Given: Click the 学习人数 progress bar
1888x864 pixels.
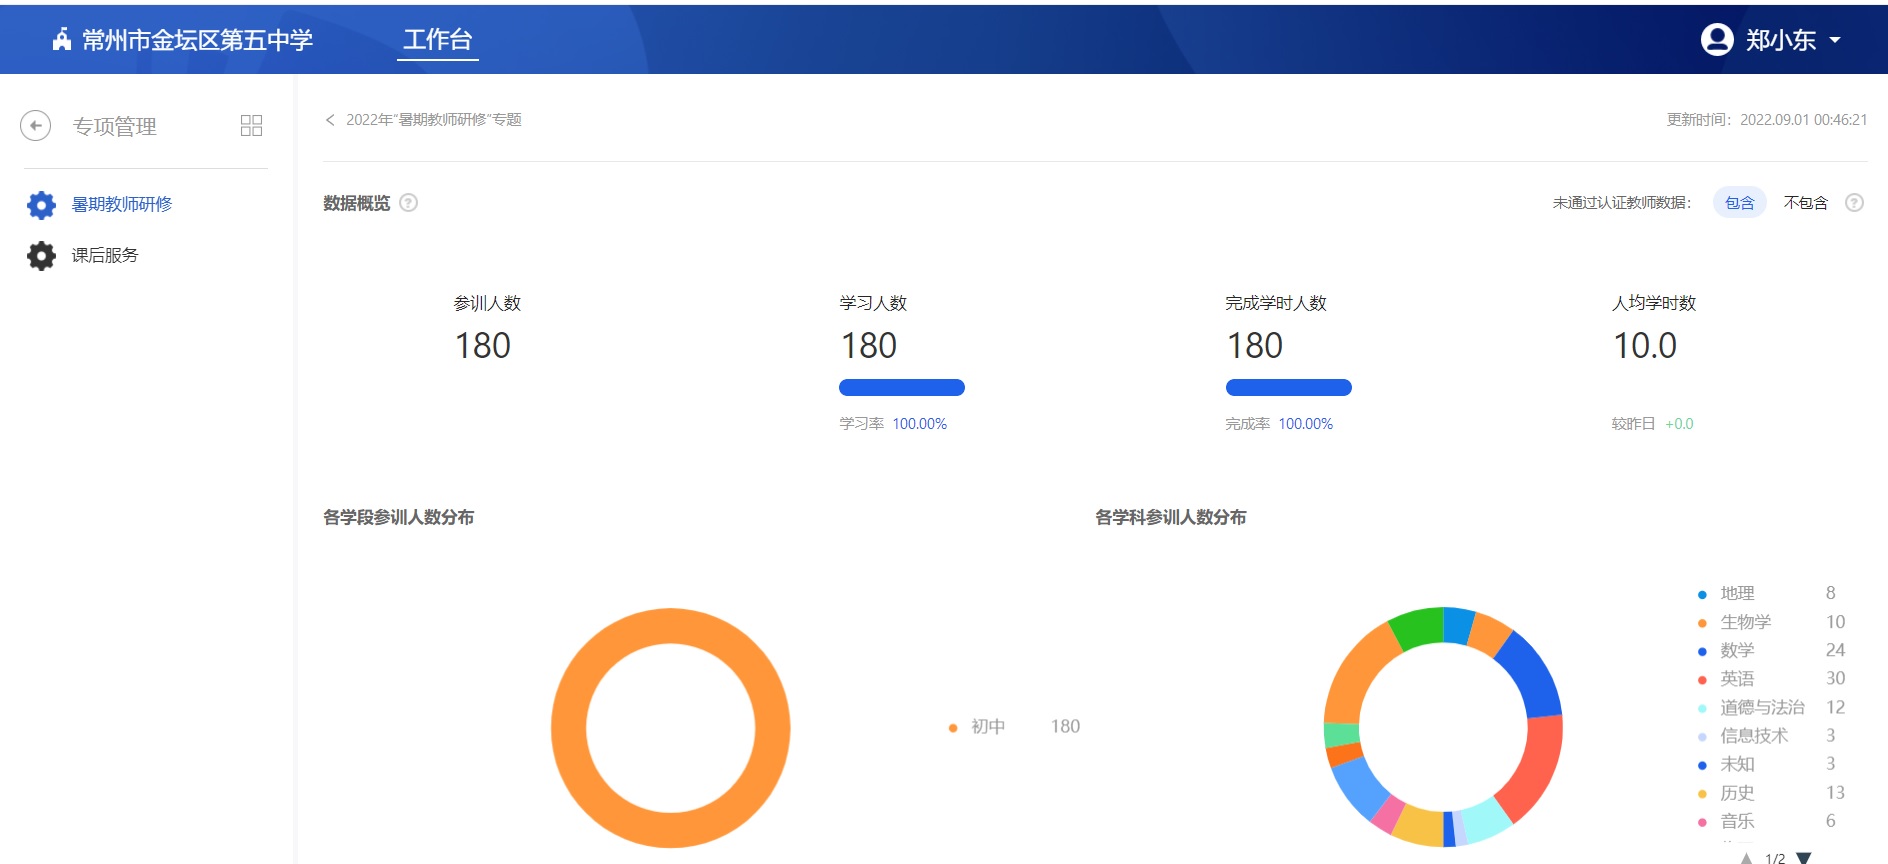Looking at the screenshot, I should click(902, 388).
